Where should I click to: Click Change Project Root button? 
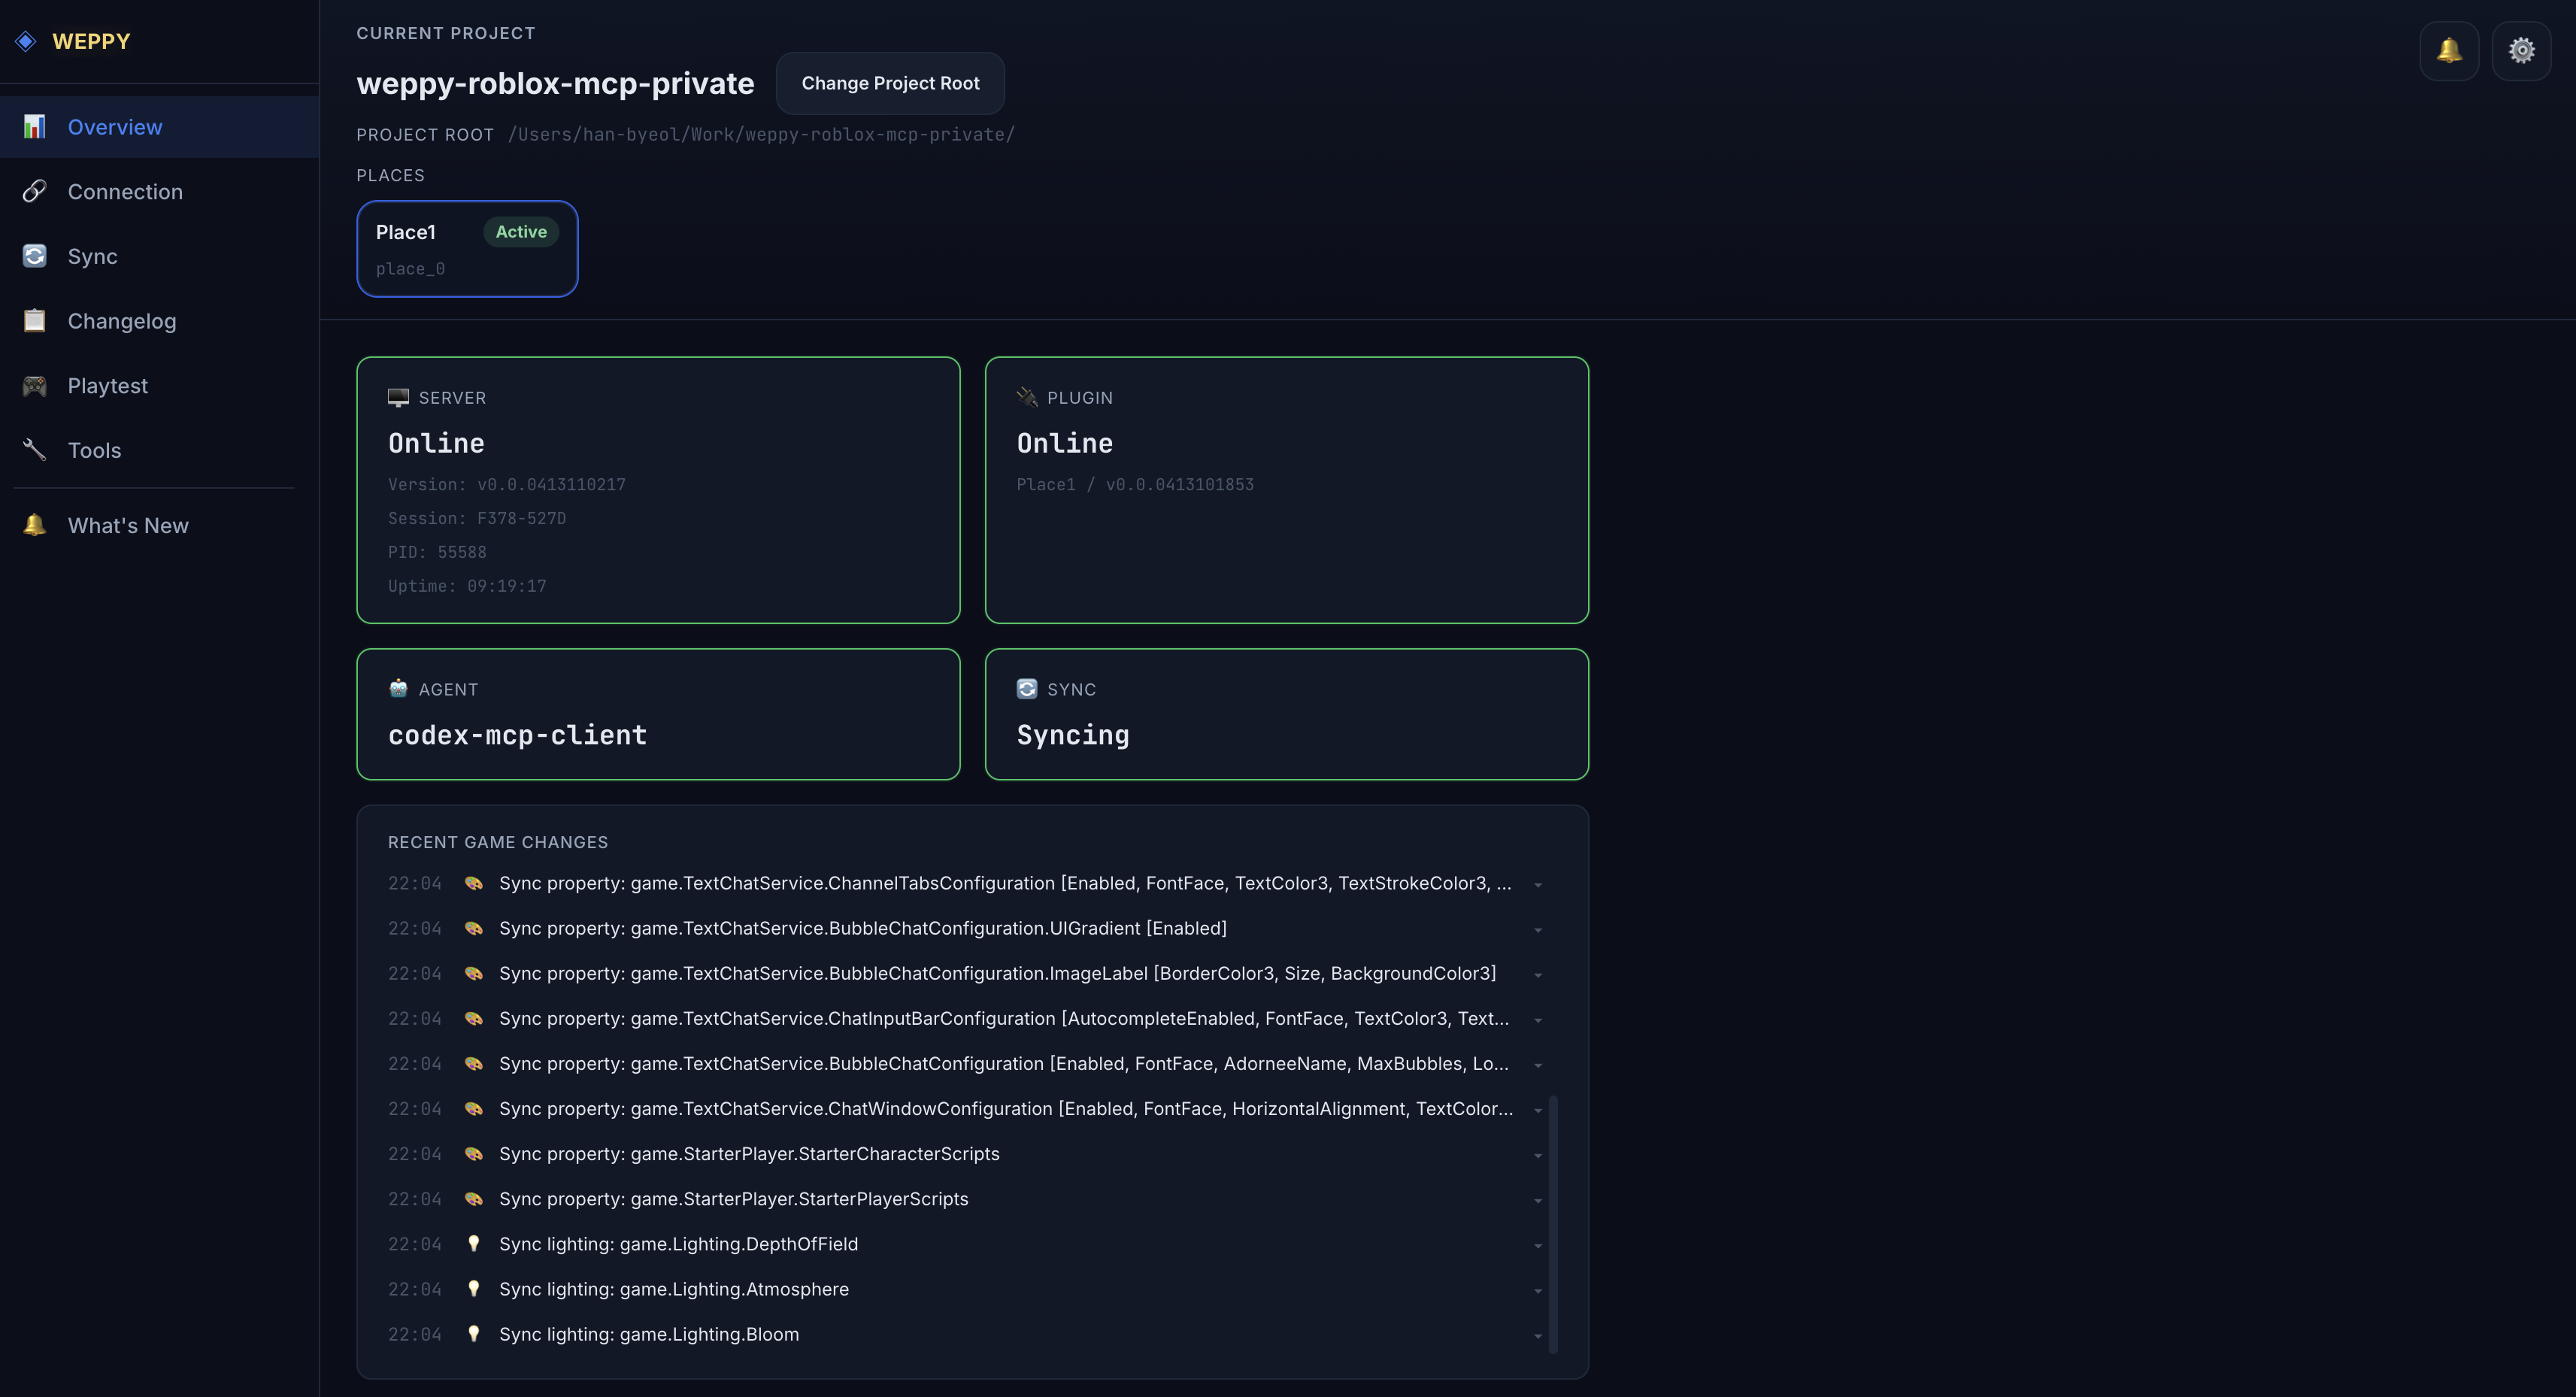pos(890,83)
